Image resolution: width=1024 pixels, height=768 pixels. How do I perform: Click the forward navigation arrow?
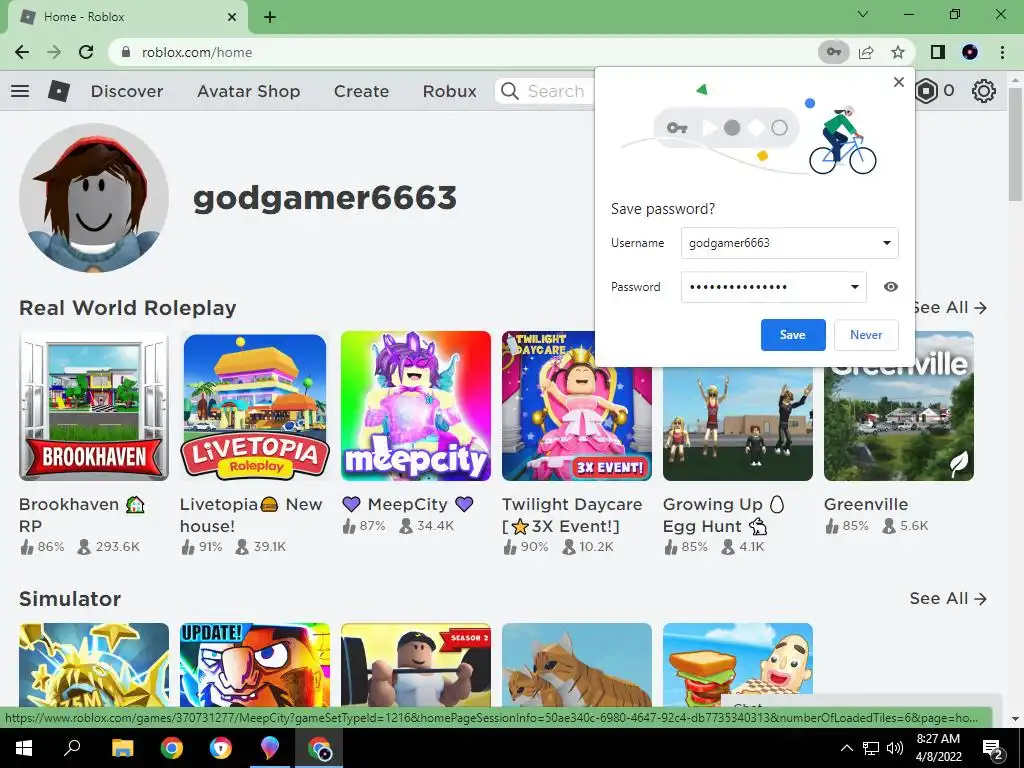[54, 52]
